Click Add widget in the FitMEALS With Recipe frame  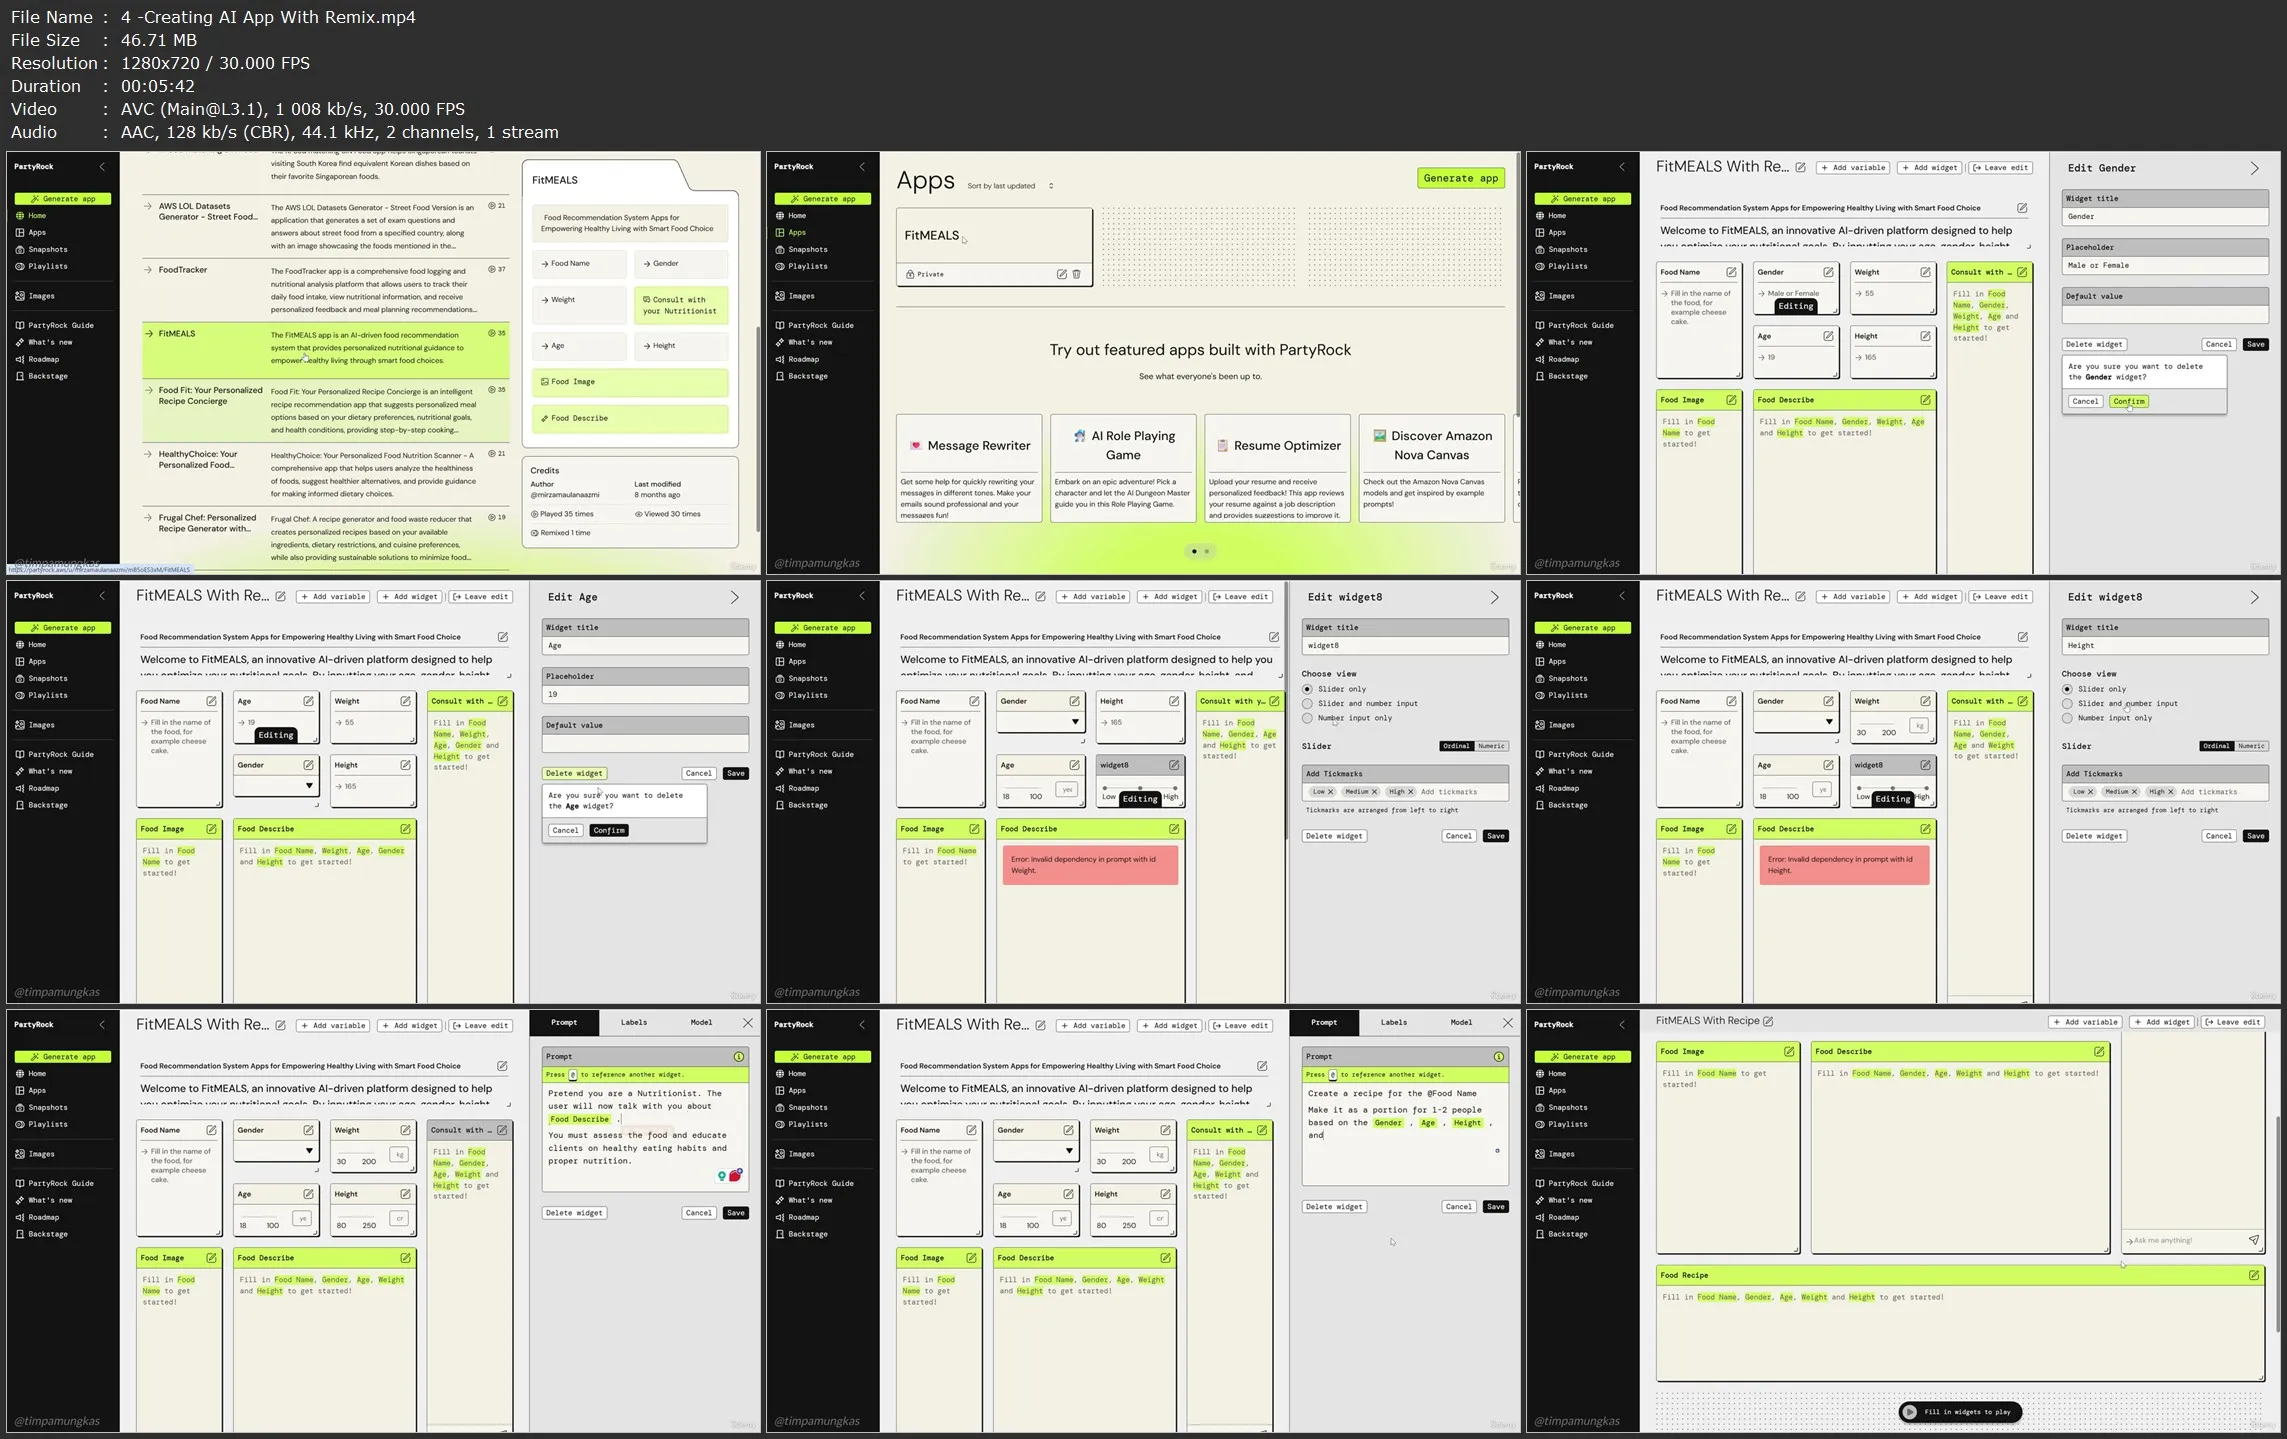click(2161, 1022)
